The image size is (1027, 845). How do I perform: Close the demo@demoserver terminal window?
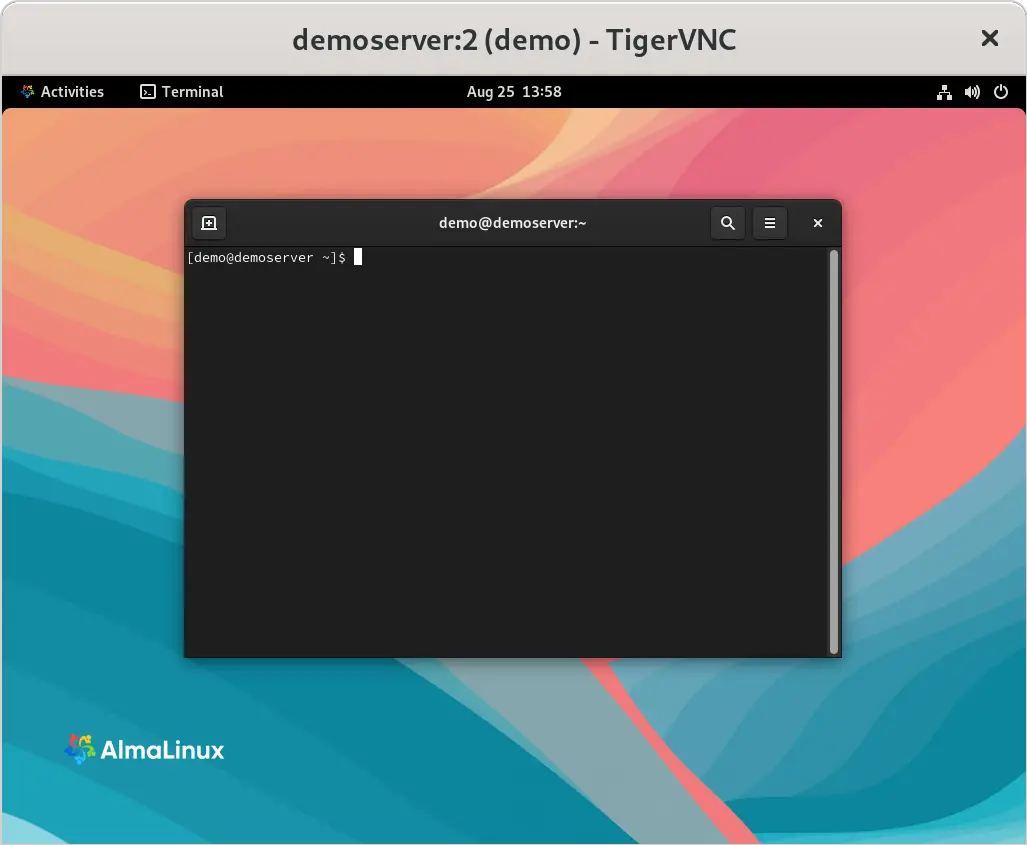pos(817,223)
